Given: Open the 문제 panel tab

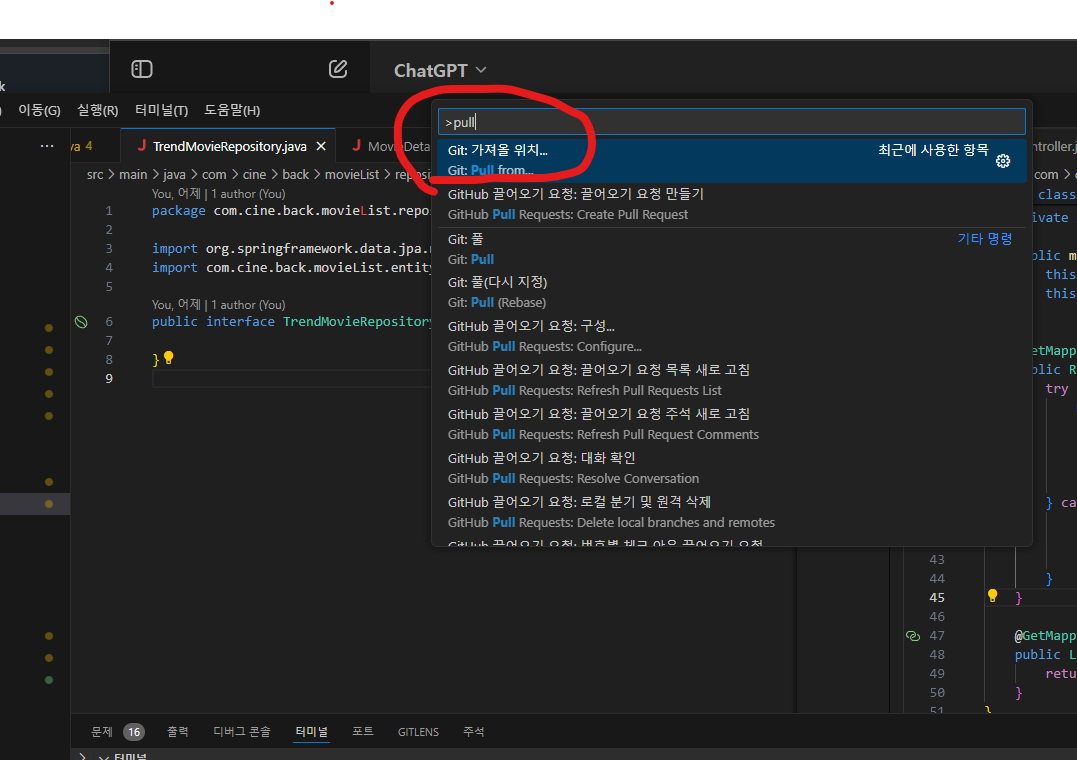Looking at the screenshot, I should (x=102, y=732).
